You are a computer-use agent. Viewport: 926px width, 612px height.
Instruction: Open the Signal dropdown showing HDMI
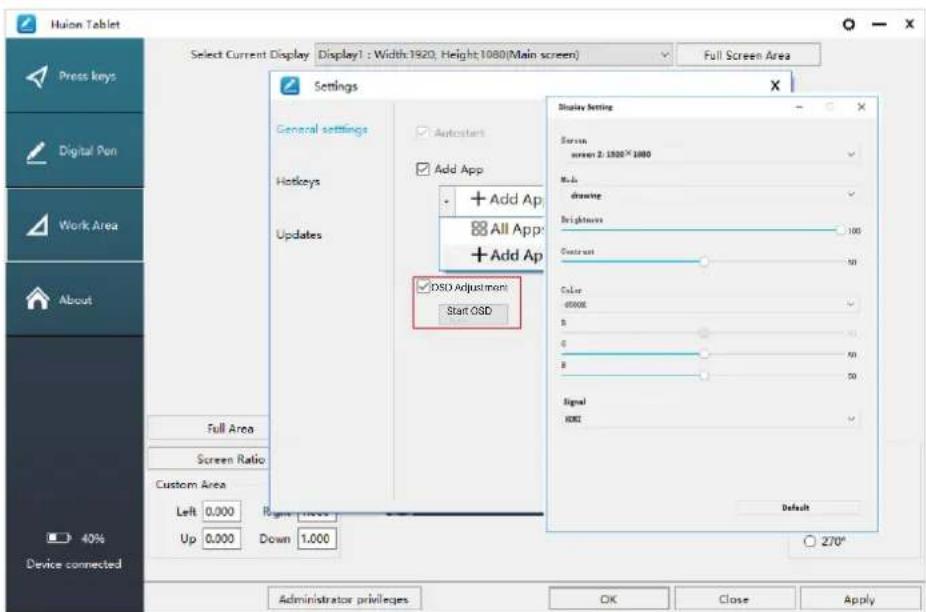709,419
